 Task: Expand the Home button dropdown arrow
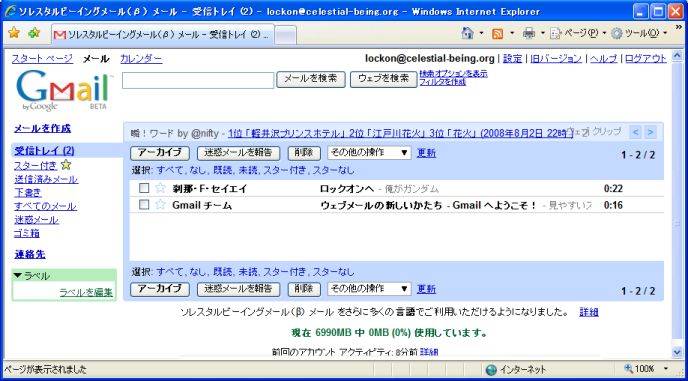pos(481,33)
